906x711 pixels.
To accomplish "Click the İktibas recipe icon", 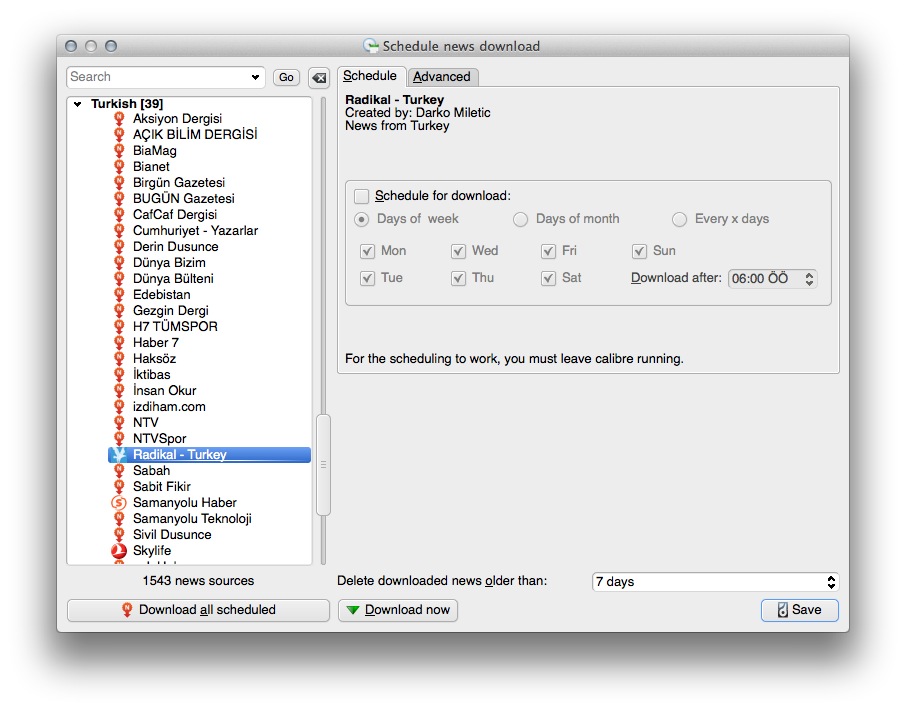I will point(119,374).
